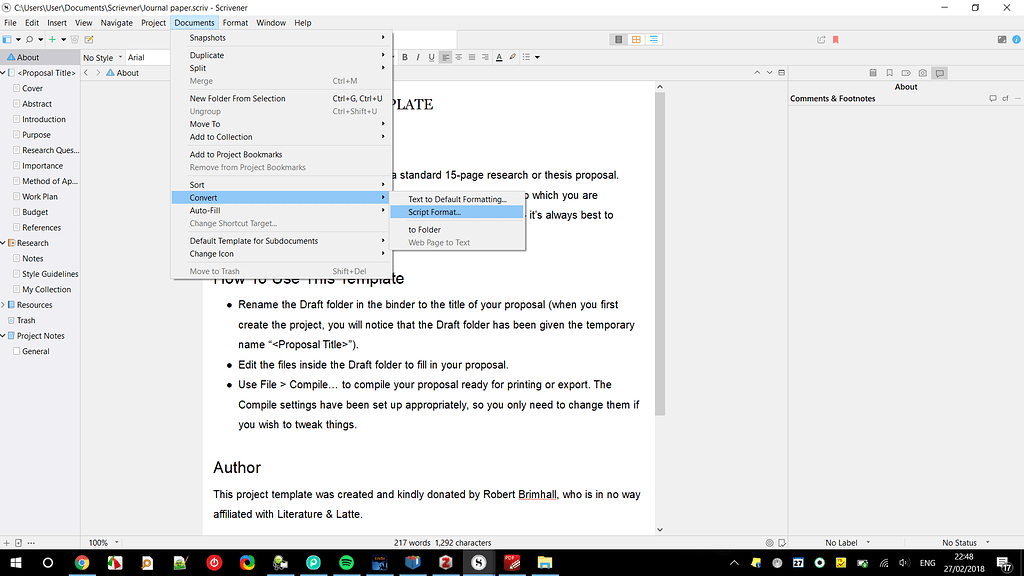
Task: Choose Script Format from Convert submenu
Action: pos(457,212)
